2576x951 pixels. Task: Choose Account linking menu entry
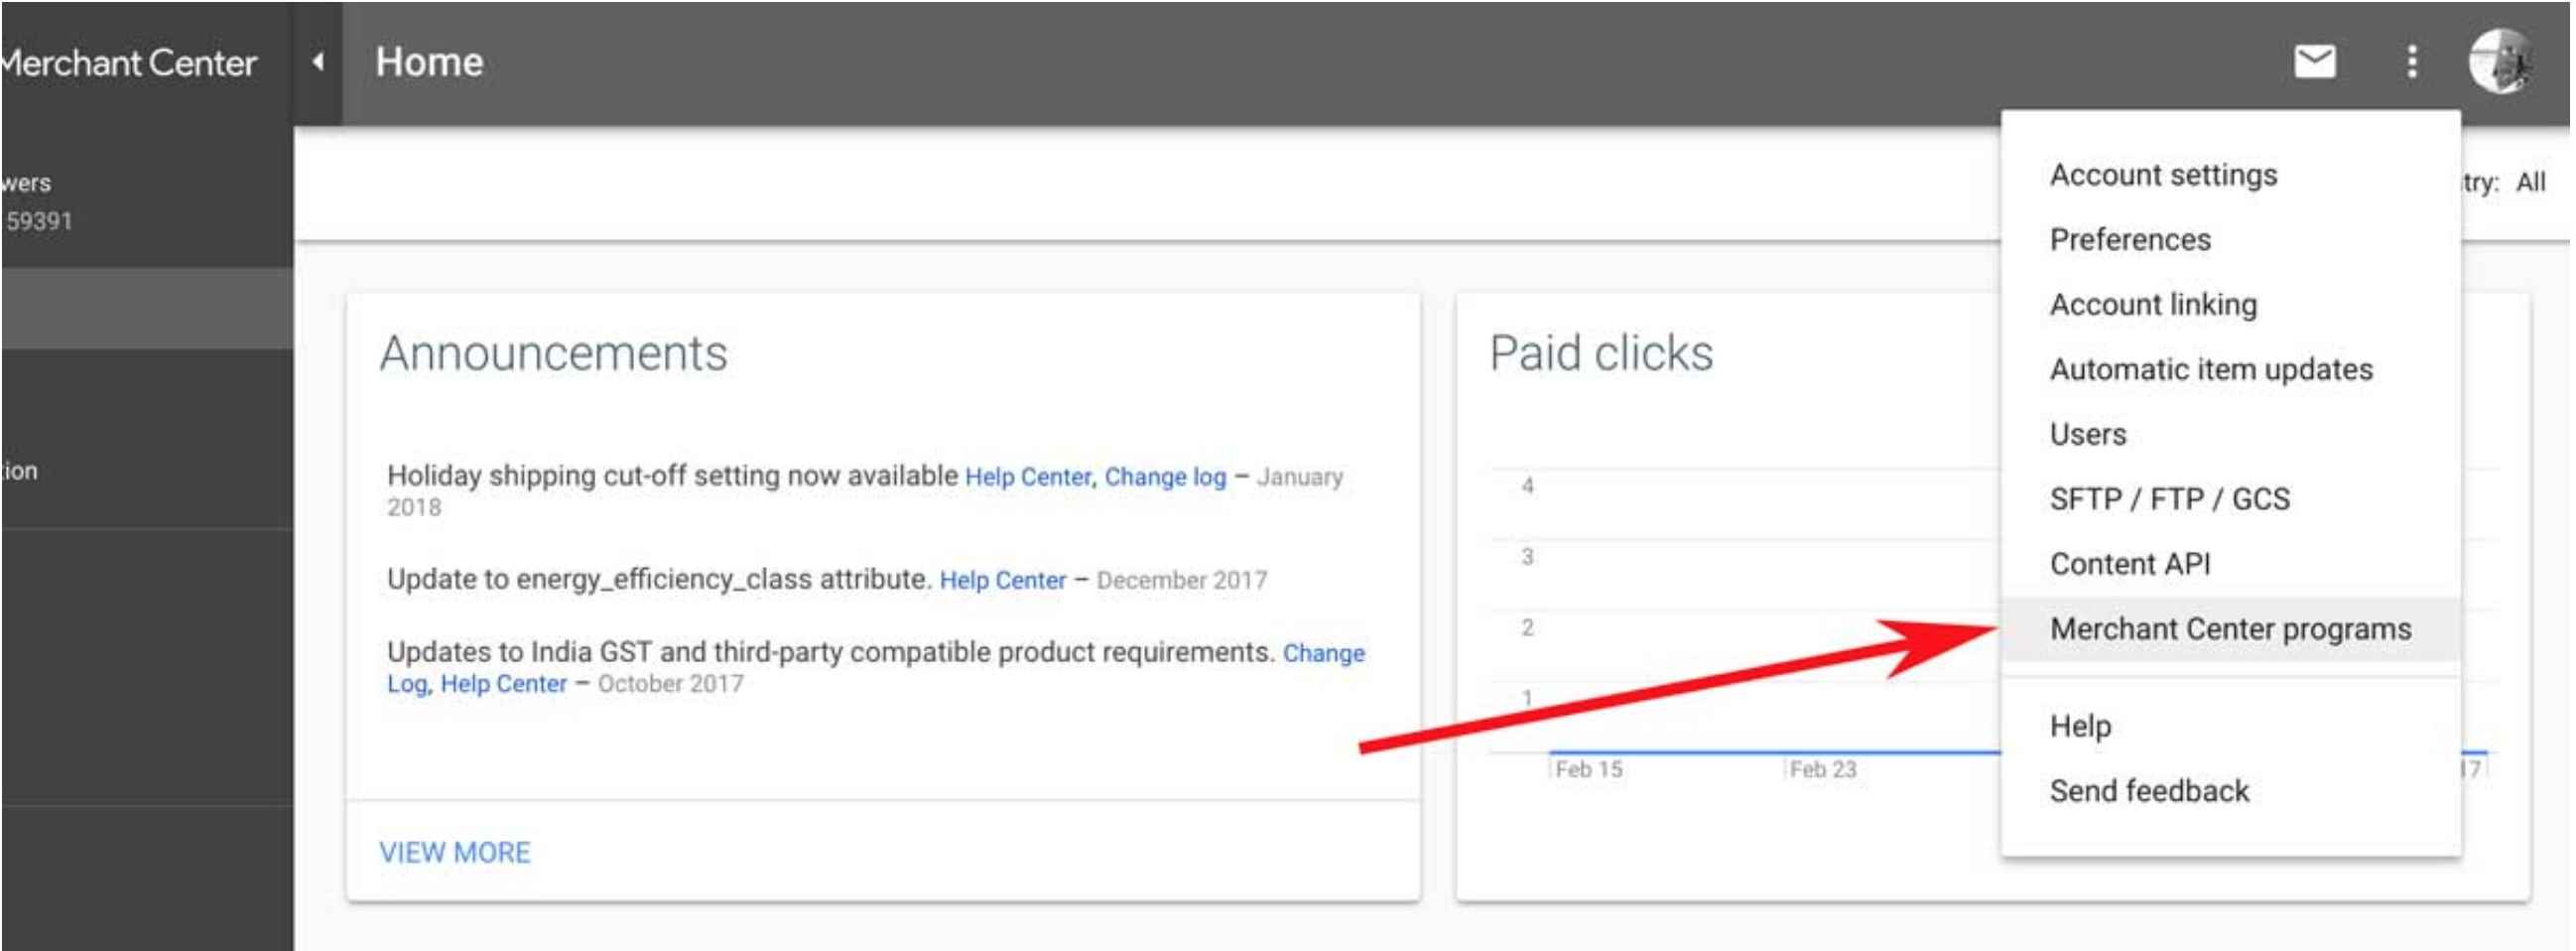point(2230,304)
